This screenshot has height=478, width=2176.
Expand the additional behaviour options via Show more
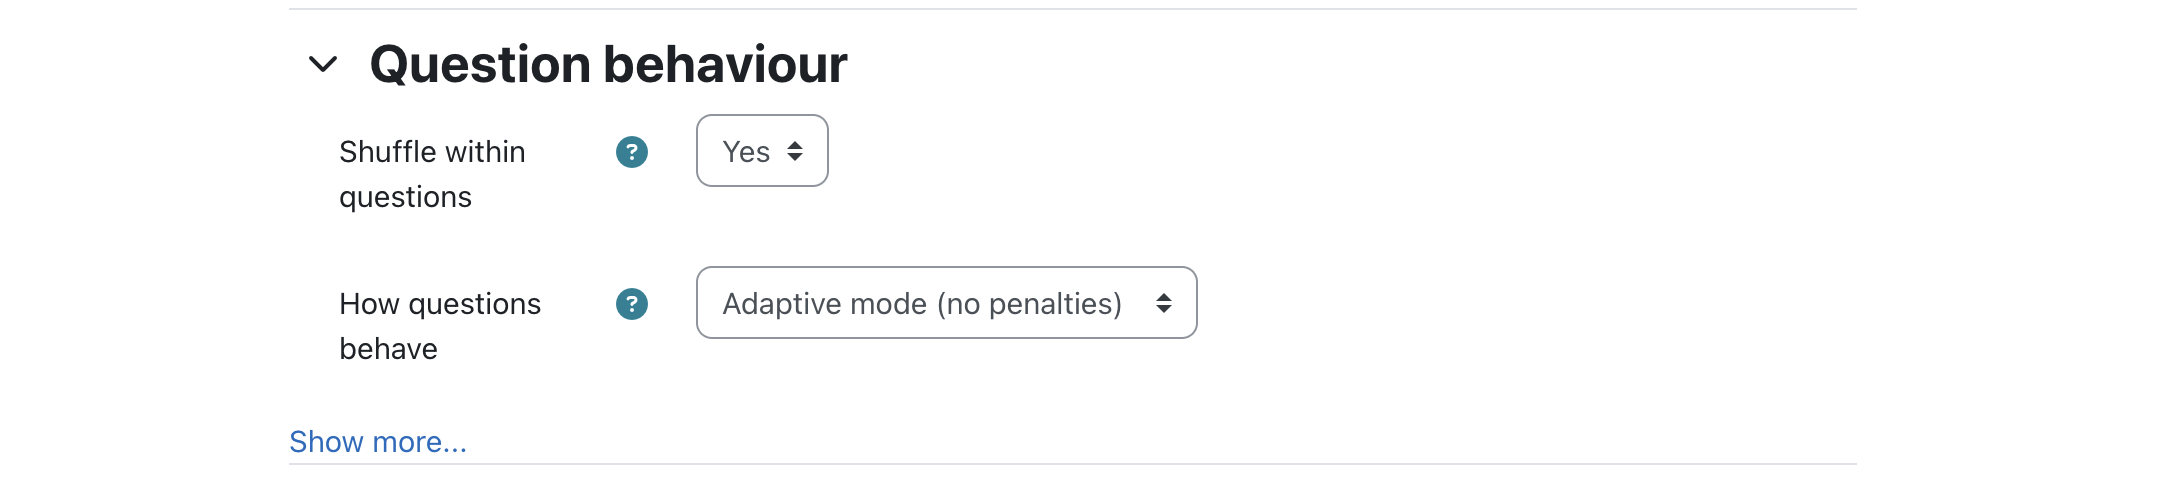click(x=378, y=442)
